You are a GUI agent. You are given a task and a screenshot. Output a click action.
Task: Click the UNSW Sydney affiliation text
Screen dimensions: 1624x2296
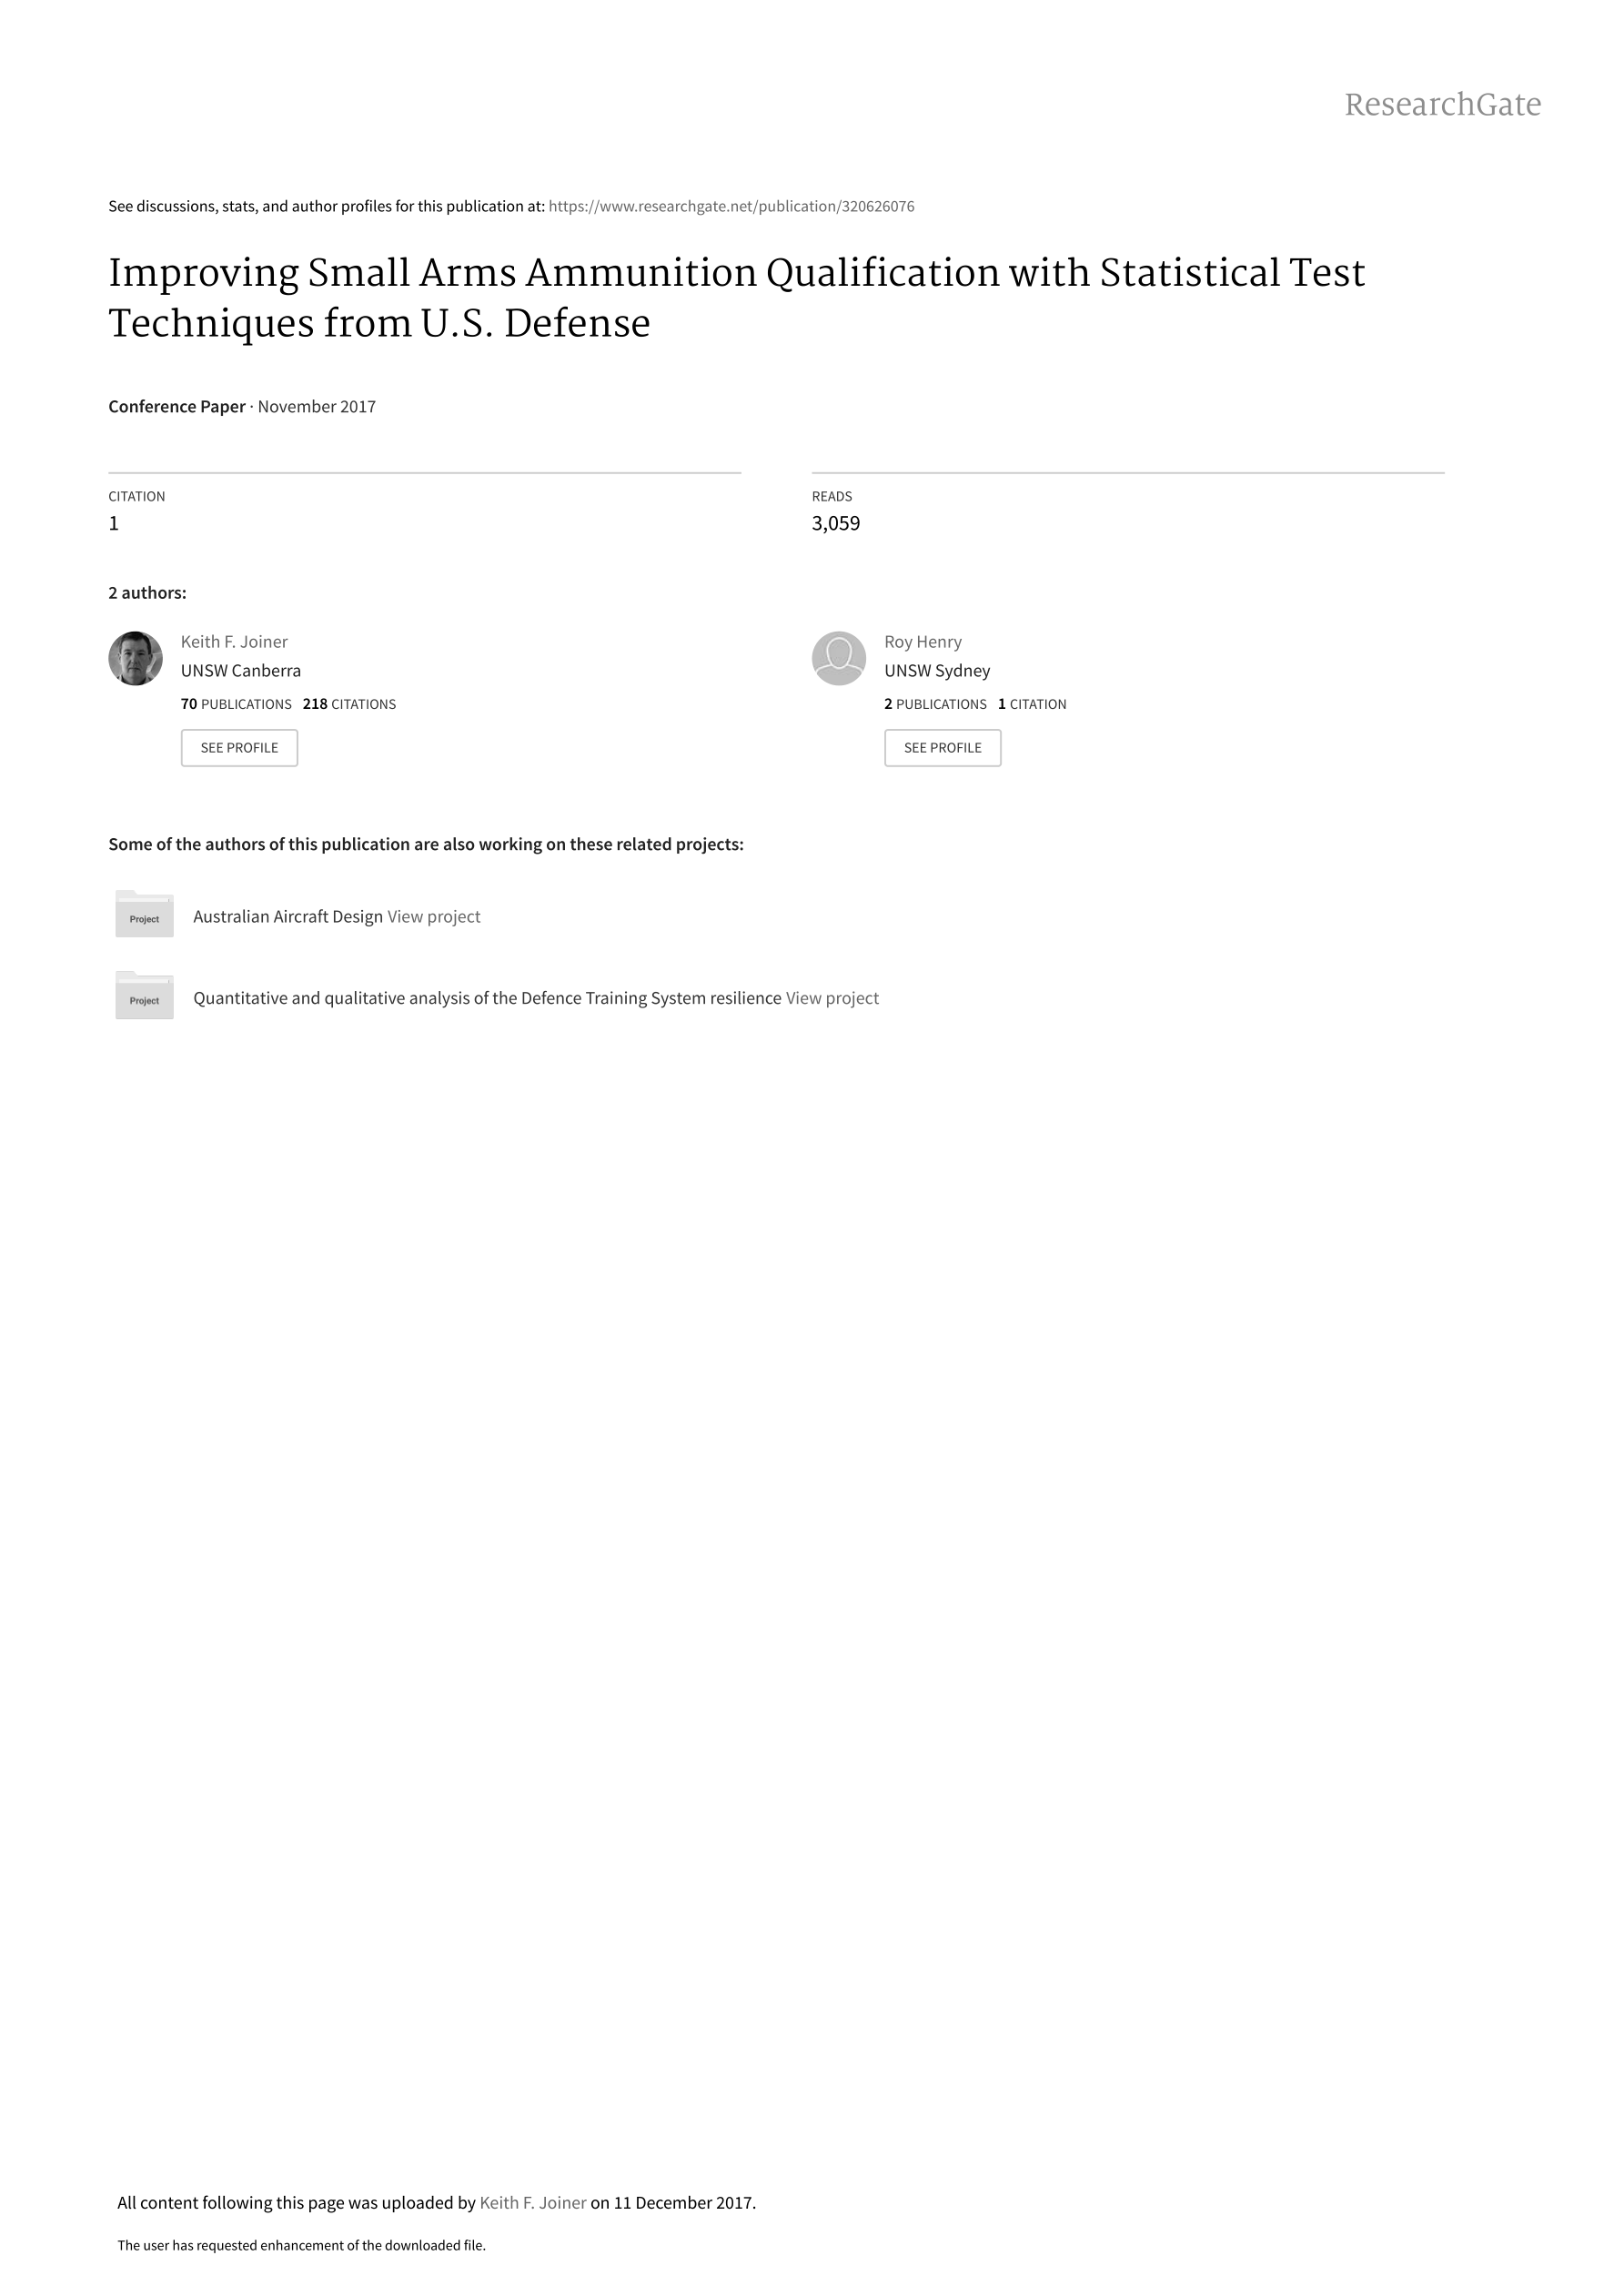[937, 671]
